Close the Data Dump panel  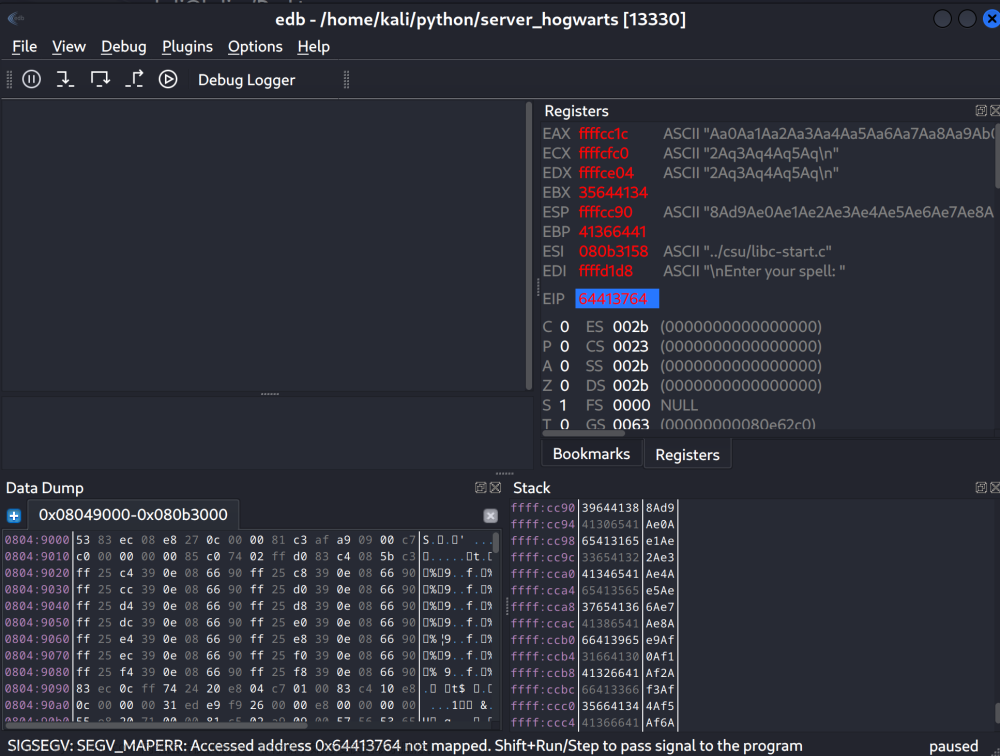(x=495, y=487)
